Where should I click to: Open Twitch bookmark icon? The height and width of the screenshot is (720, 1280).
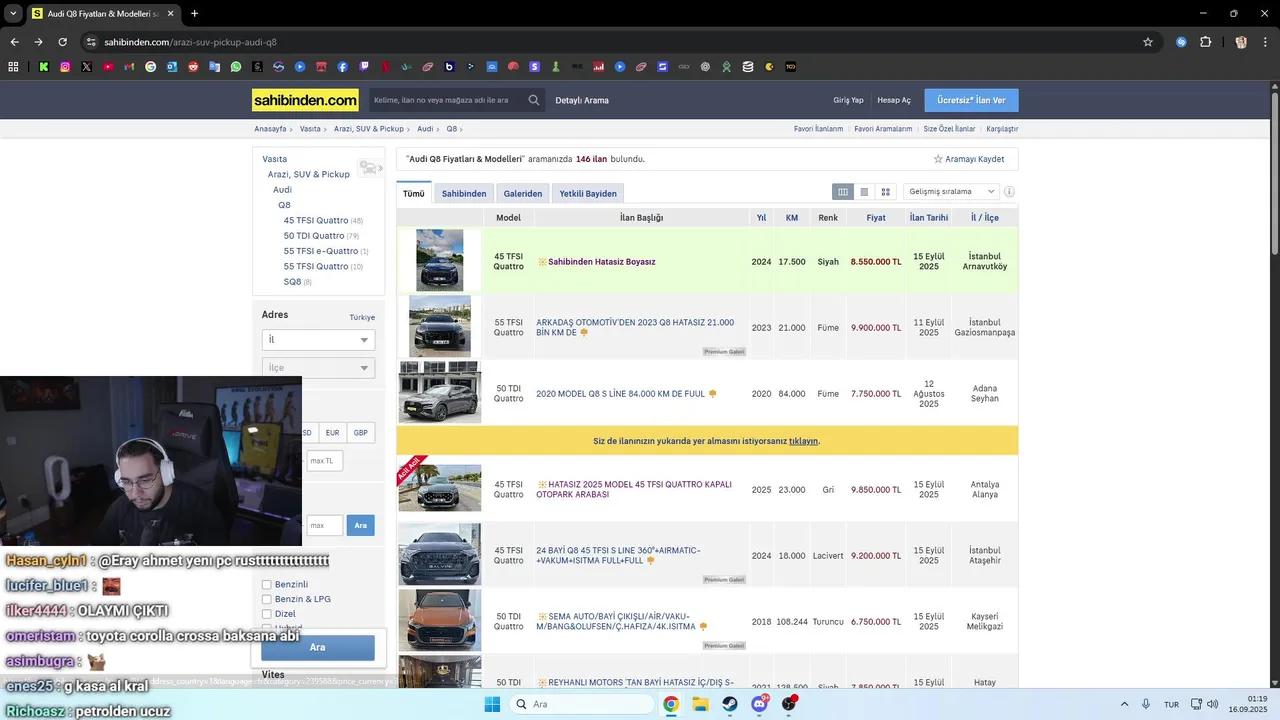click(364, 67)
